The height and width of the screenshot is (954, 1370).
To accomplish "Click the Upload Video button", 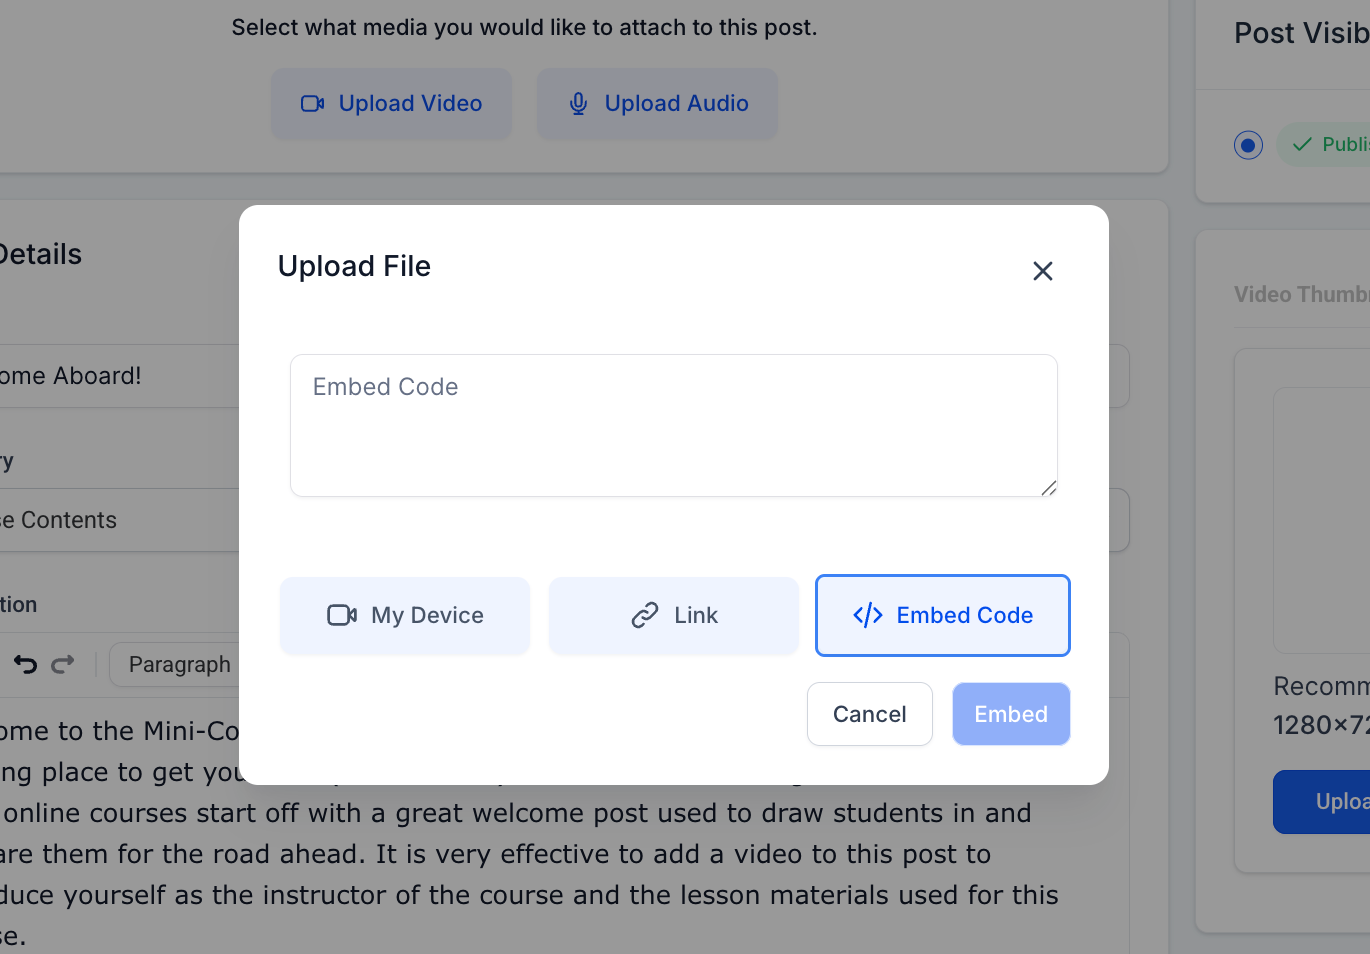I will coord(391,103).
